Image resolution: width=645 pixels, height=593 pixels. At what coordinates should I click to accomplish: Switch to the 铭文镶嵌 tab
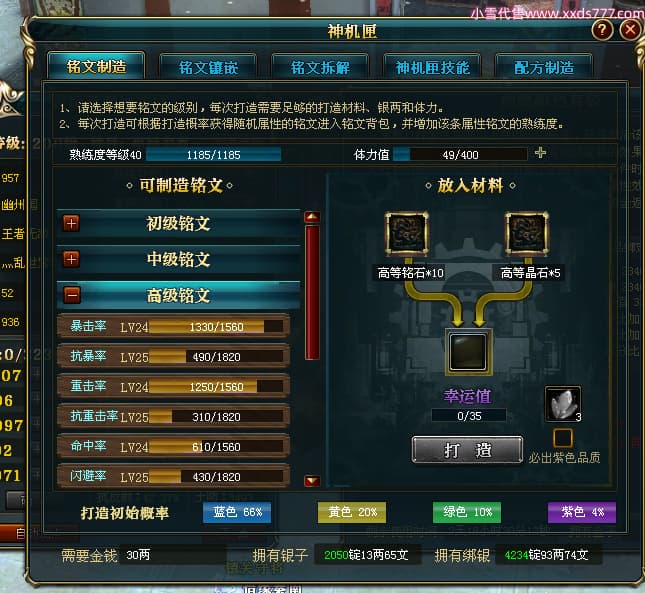click(x=208, y=67)
